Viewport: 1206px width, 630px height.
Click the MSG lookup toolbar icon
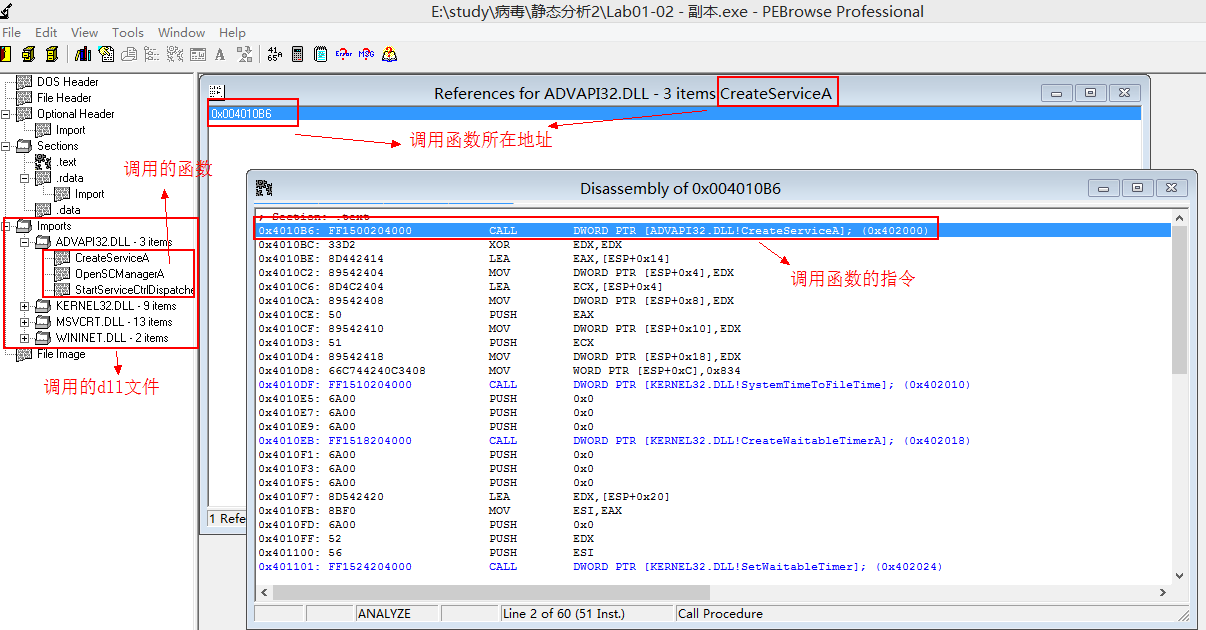367,54
